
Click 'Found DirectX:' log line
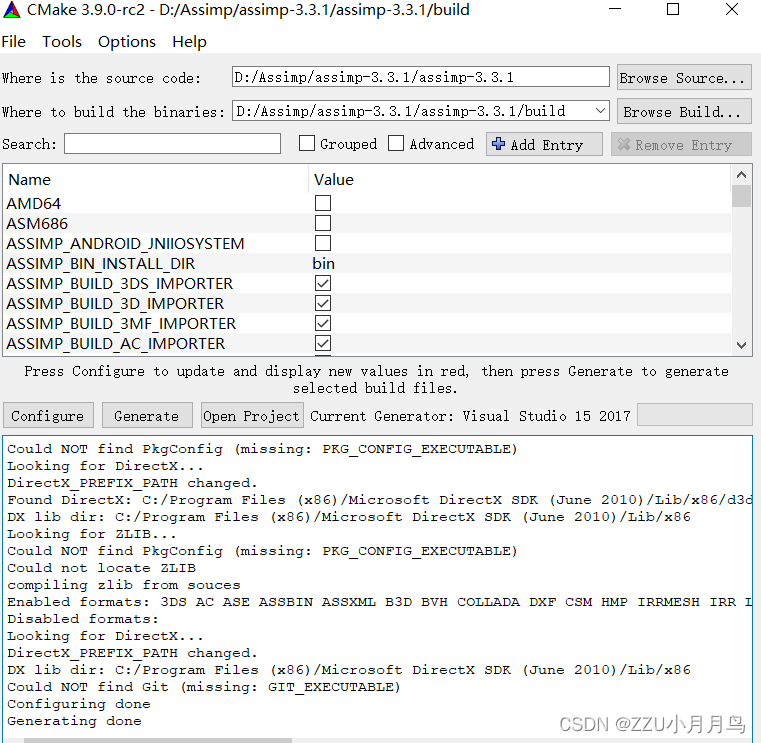click(379, 500)
